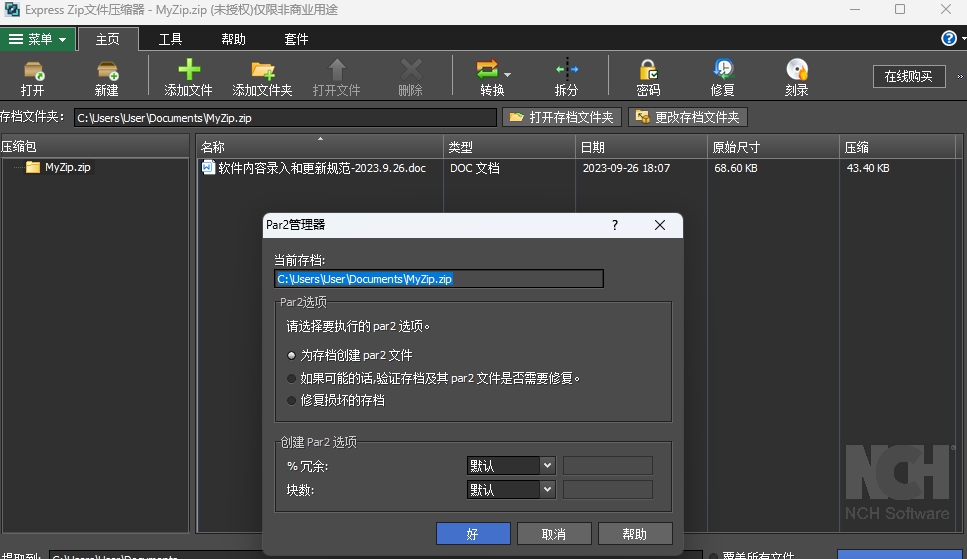
Task: Click the DOC 文档 type cell
Action: [x=474, y=168]
